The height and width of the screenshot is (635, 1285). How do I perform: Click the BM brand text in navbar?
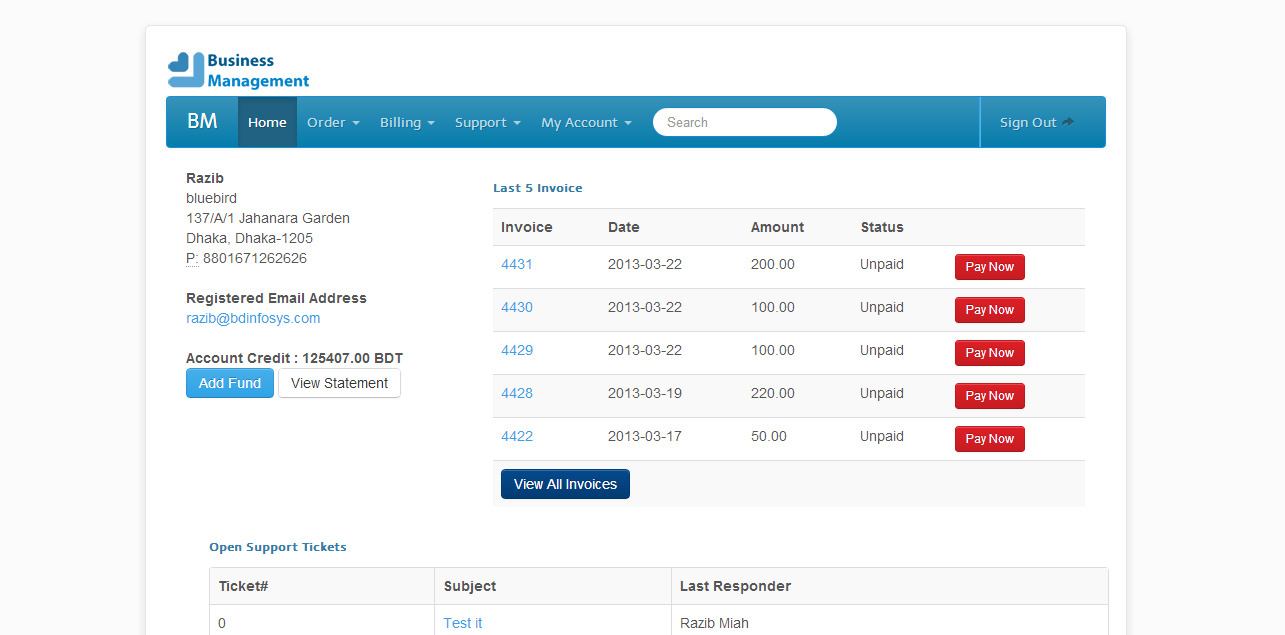pos(202,122)
